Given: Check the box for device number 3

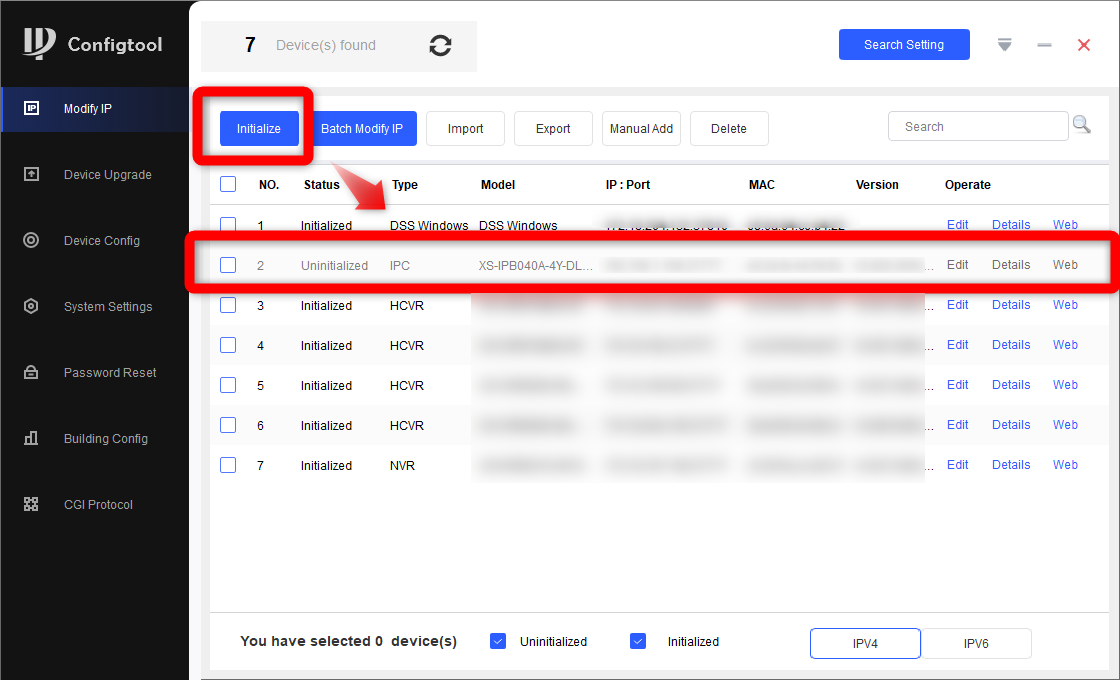Looking at the screenshot, I should point(228,305).
